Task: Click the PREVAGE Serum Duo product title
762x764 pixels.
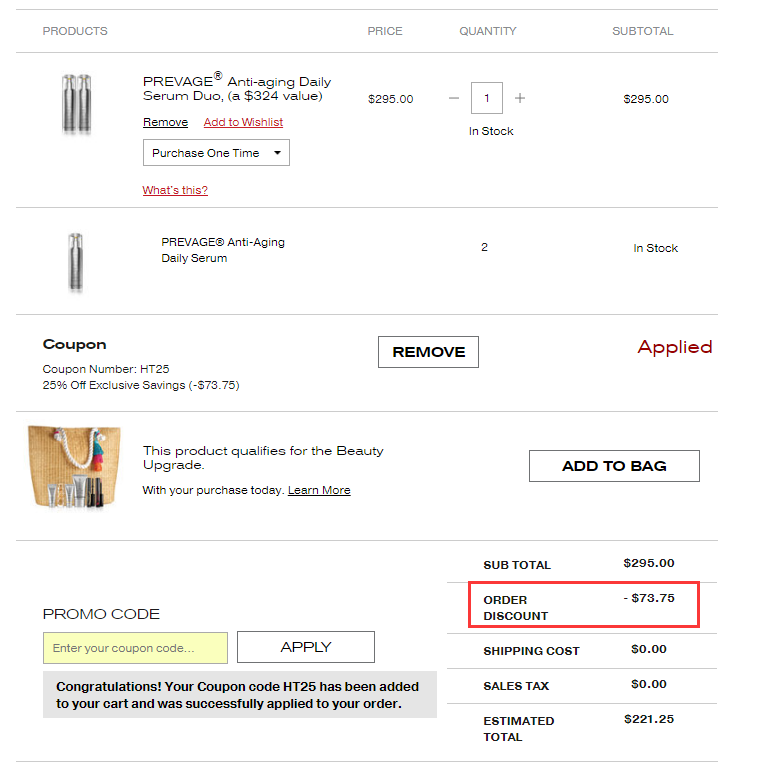Action: (x=237, y=89)
